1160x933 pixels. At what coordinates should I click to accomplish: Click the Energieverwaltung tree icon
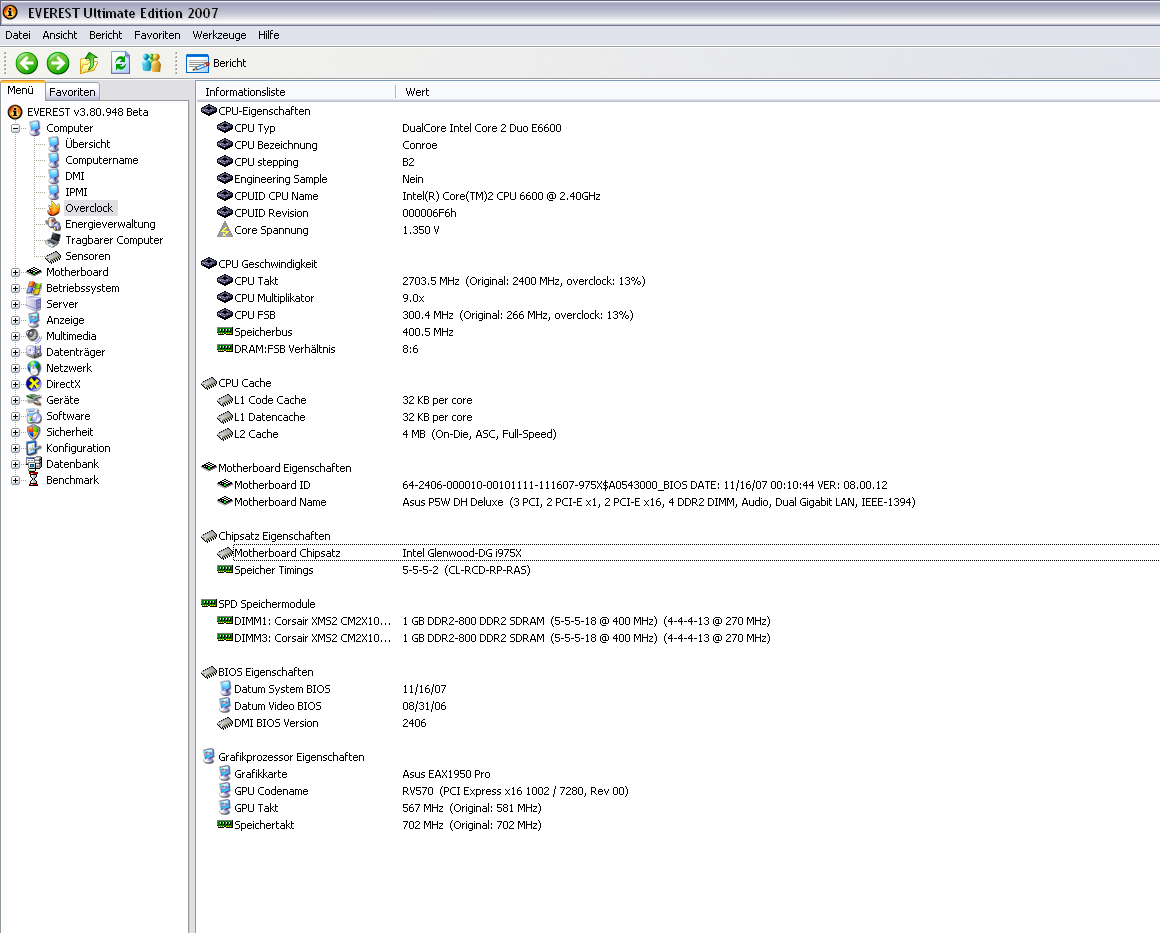[53, 224]
